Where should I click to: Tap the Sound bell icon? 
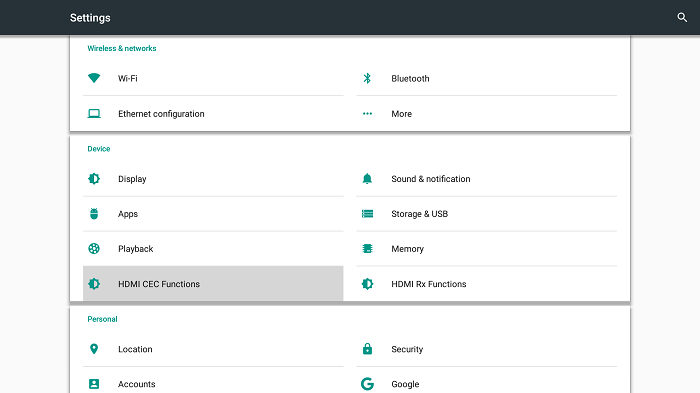click(x=367, y=179)
